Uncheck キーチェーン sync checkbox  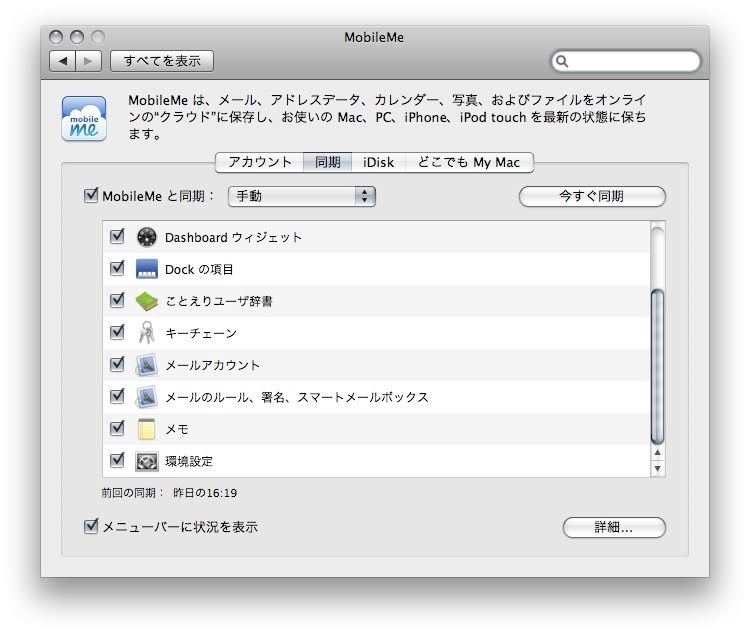[117, 333]
